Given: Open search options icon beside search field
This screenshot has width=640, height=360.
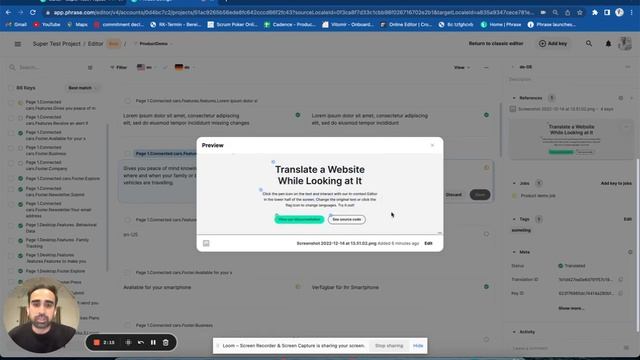Looking at the screenshot, I should coord(90,68).
